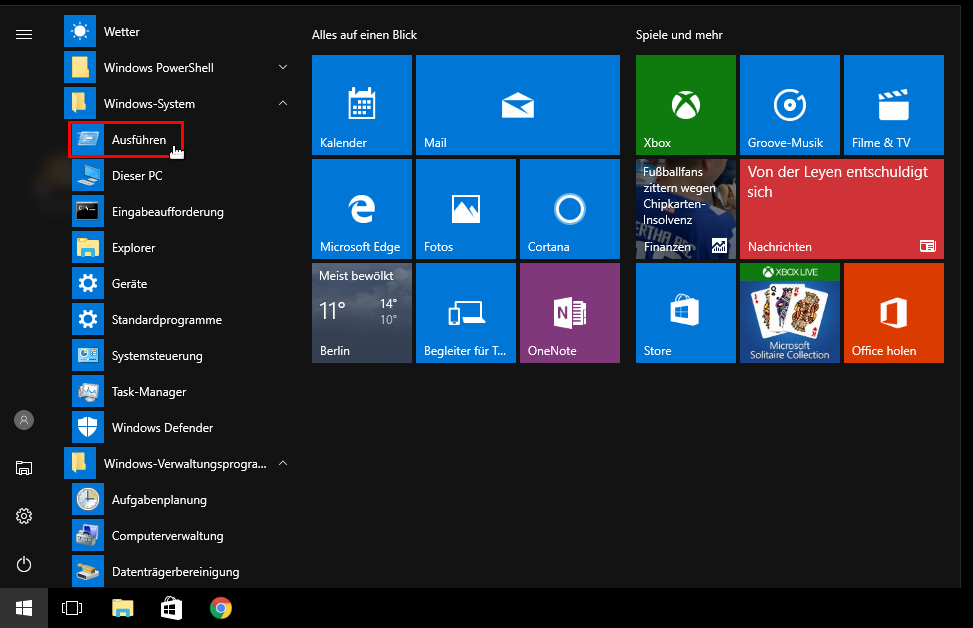Open Datenträgerbereinigung icon
This screenshot has height=628, width=973.
[x=87, y=571]
